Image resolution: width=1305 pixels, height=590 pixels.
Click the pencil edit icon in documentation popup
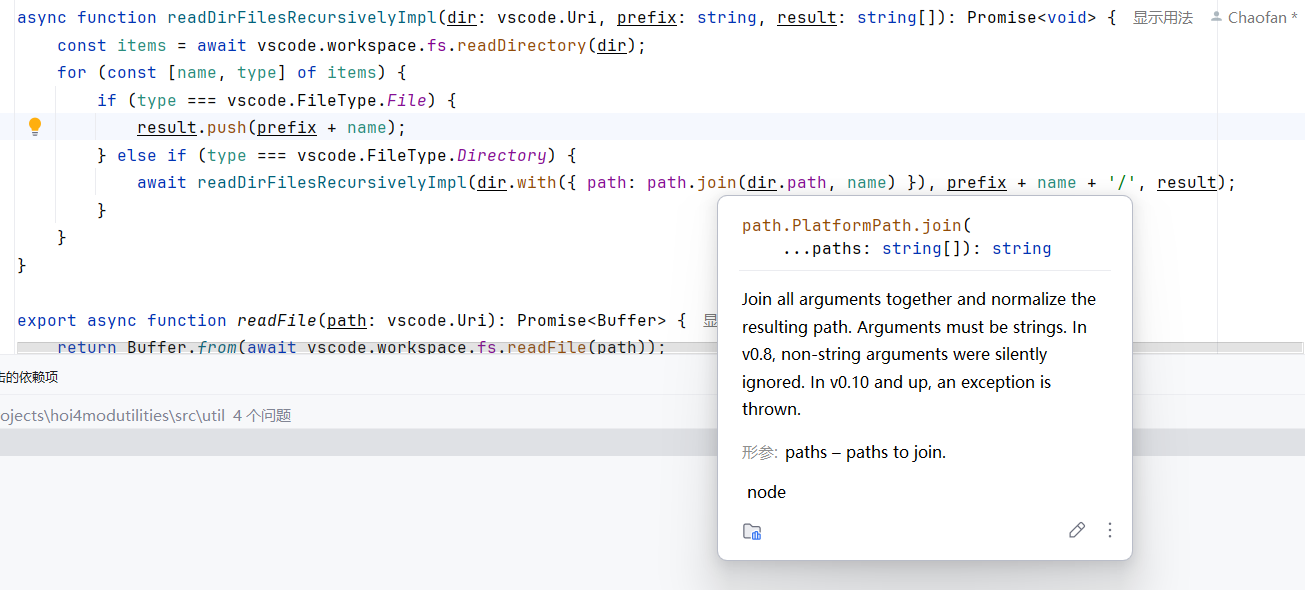(x=1076, y=530)
